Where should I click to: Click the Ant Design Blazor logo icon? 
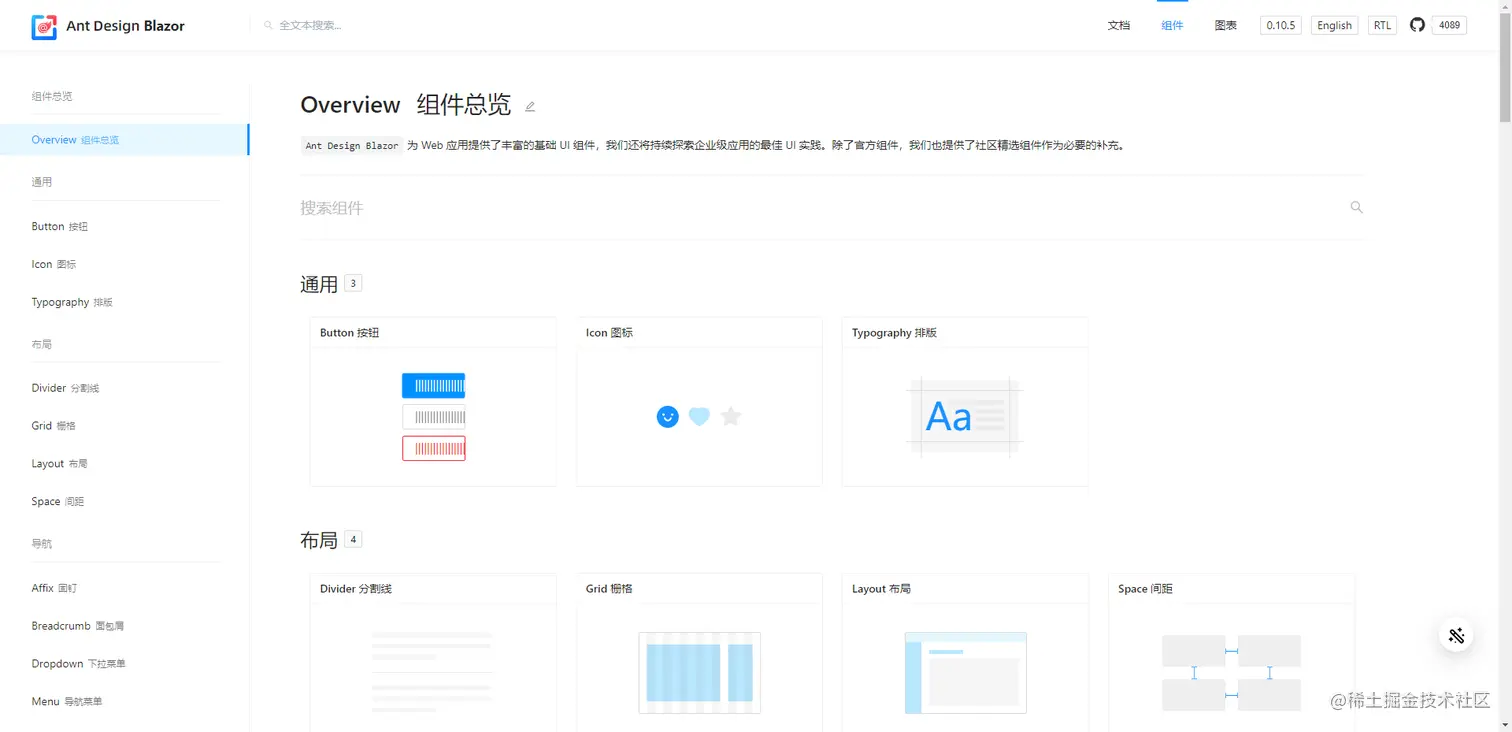(44, 26)
